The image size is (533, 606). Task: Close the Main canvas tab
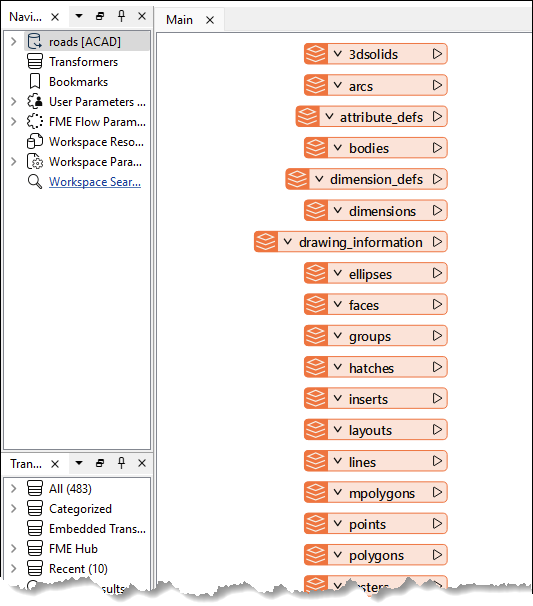[210, 20]
